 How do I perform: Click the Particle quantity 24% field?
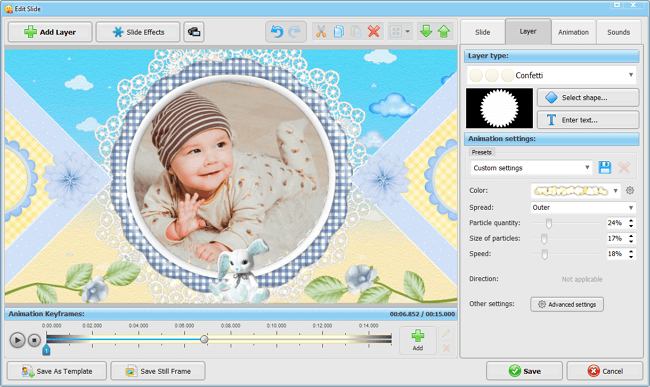coord(616,223)
